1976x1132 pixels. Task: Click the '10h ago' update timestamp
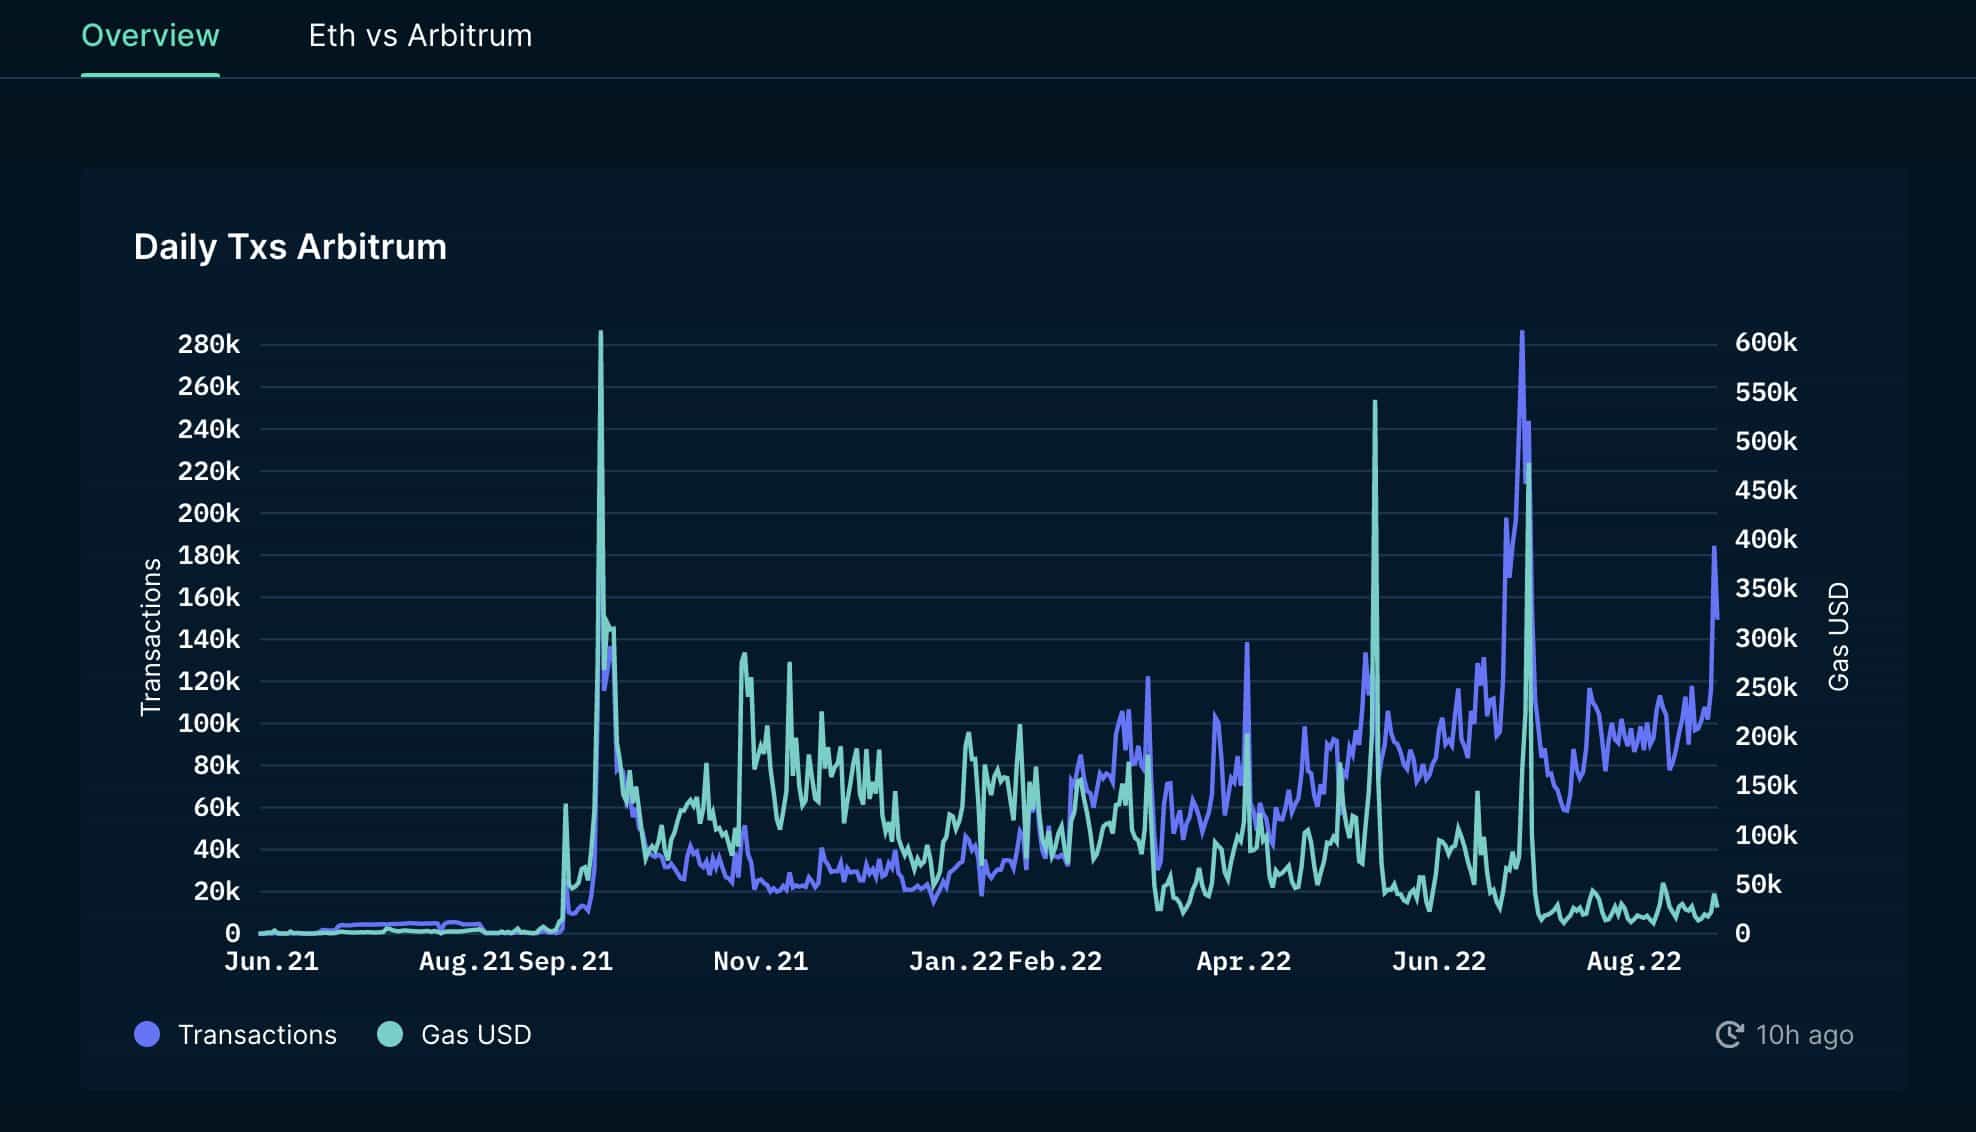[x=1804, y=1035]
